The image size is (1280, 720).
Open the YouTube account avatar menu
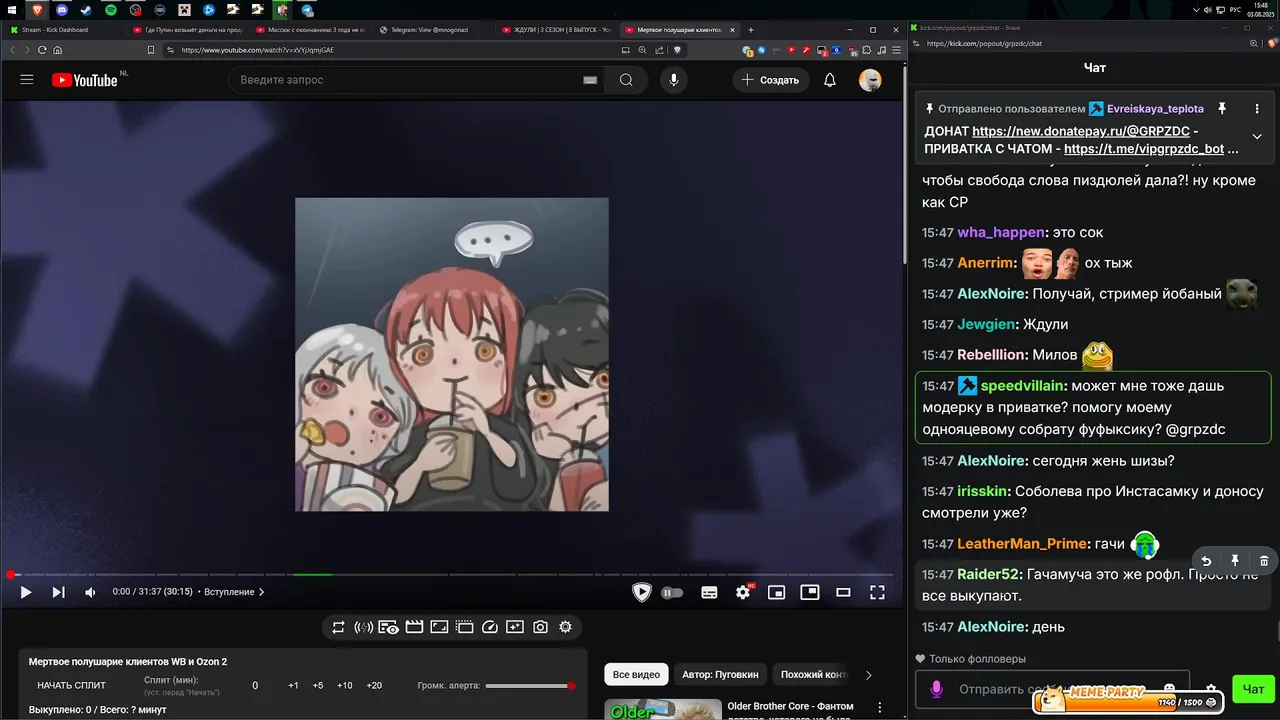(870, 80)
